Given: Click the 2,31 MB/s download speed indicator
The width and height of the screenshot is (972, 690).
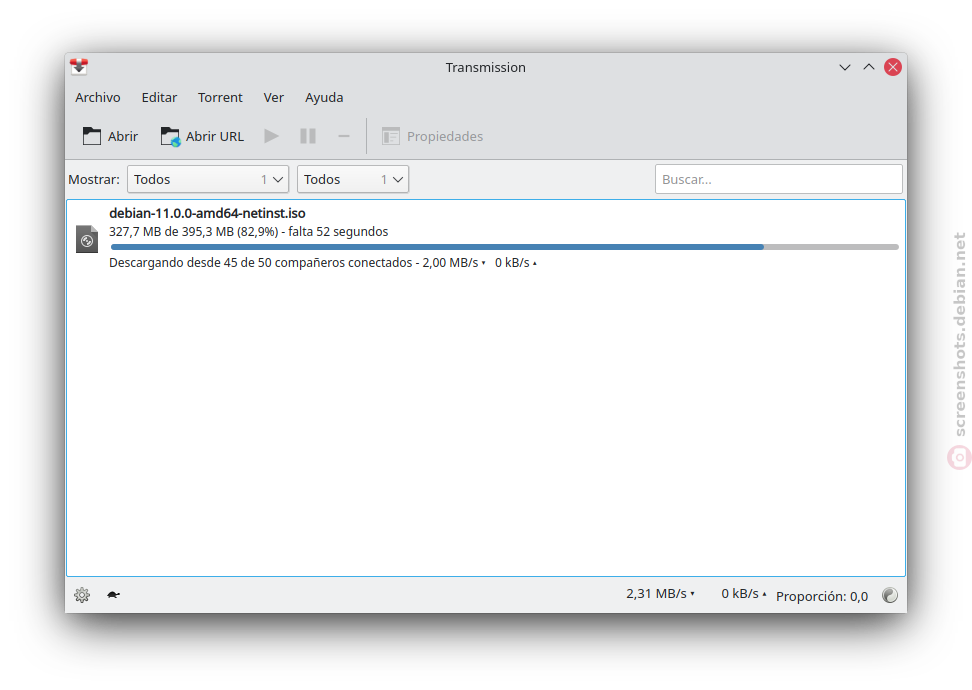Looking at the screenshot, I should 660,594.
